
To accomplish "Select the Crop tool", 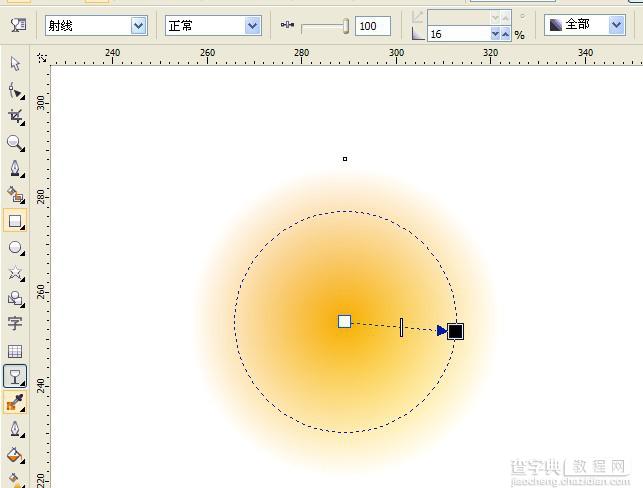I will click(16, 117).
